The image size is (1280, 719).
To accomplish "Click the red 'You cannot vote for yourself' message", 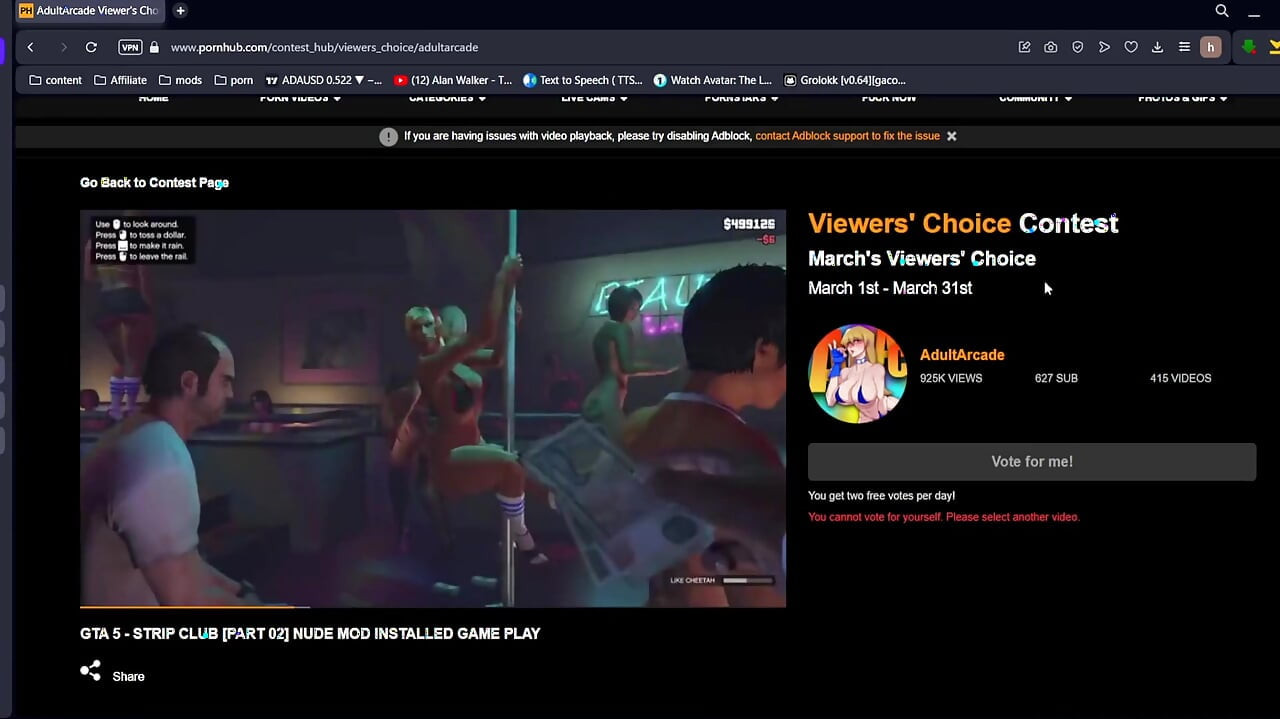I will click(944, 517).
